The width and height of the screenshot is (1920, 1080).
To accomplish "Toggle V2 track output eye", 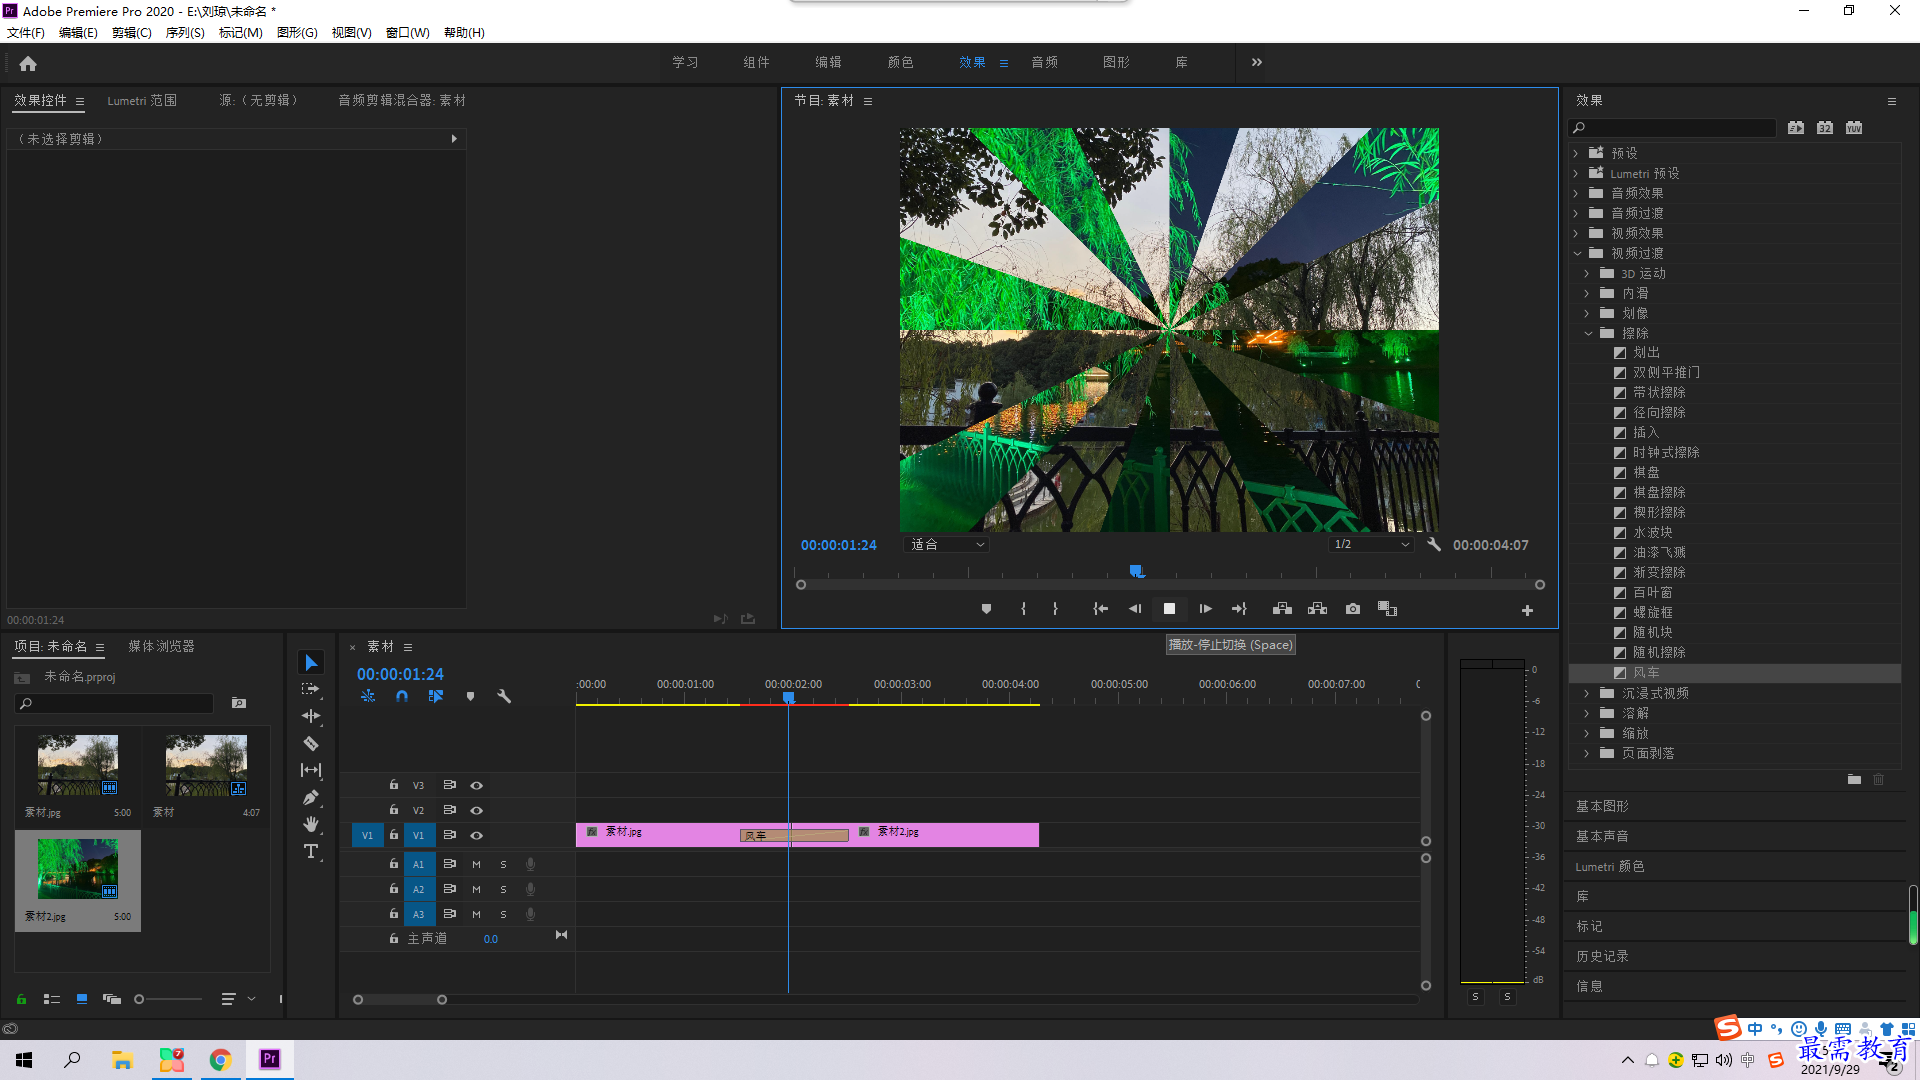I will tap(477, 810).
